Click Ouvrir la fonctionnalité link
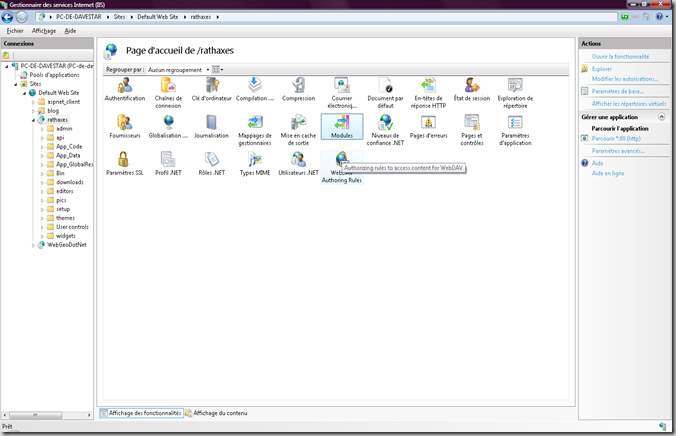Viewport: 676px width, 436px height. pos(620,56)
